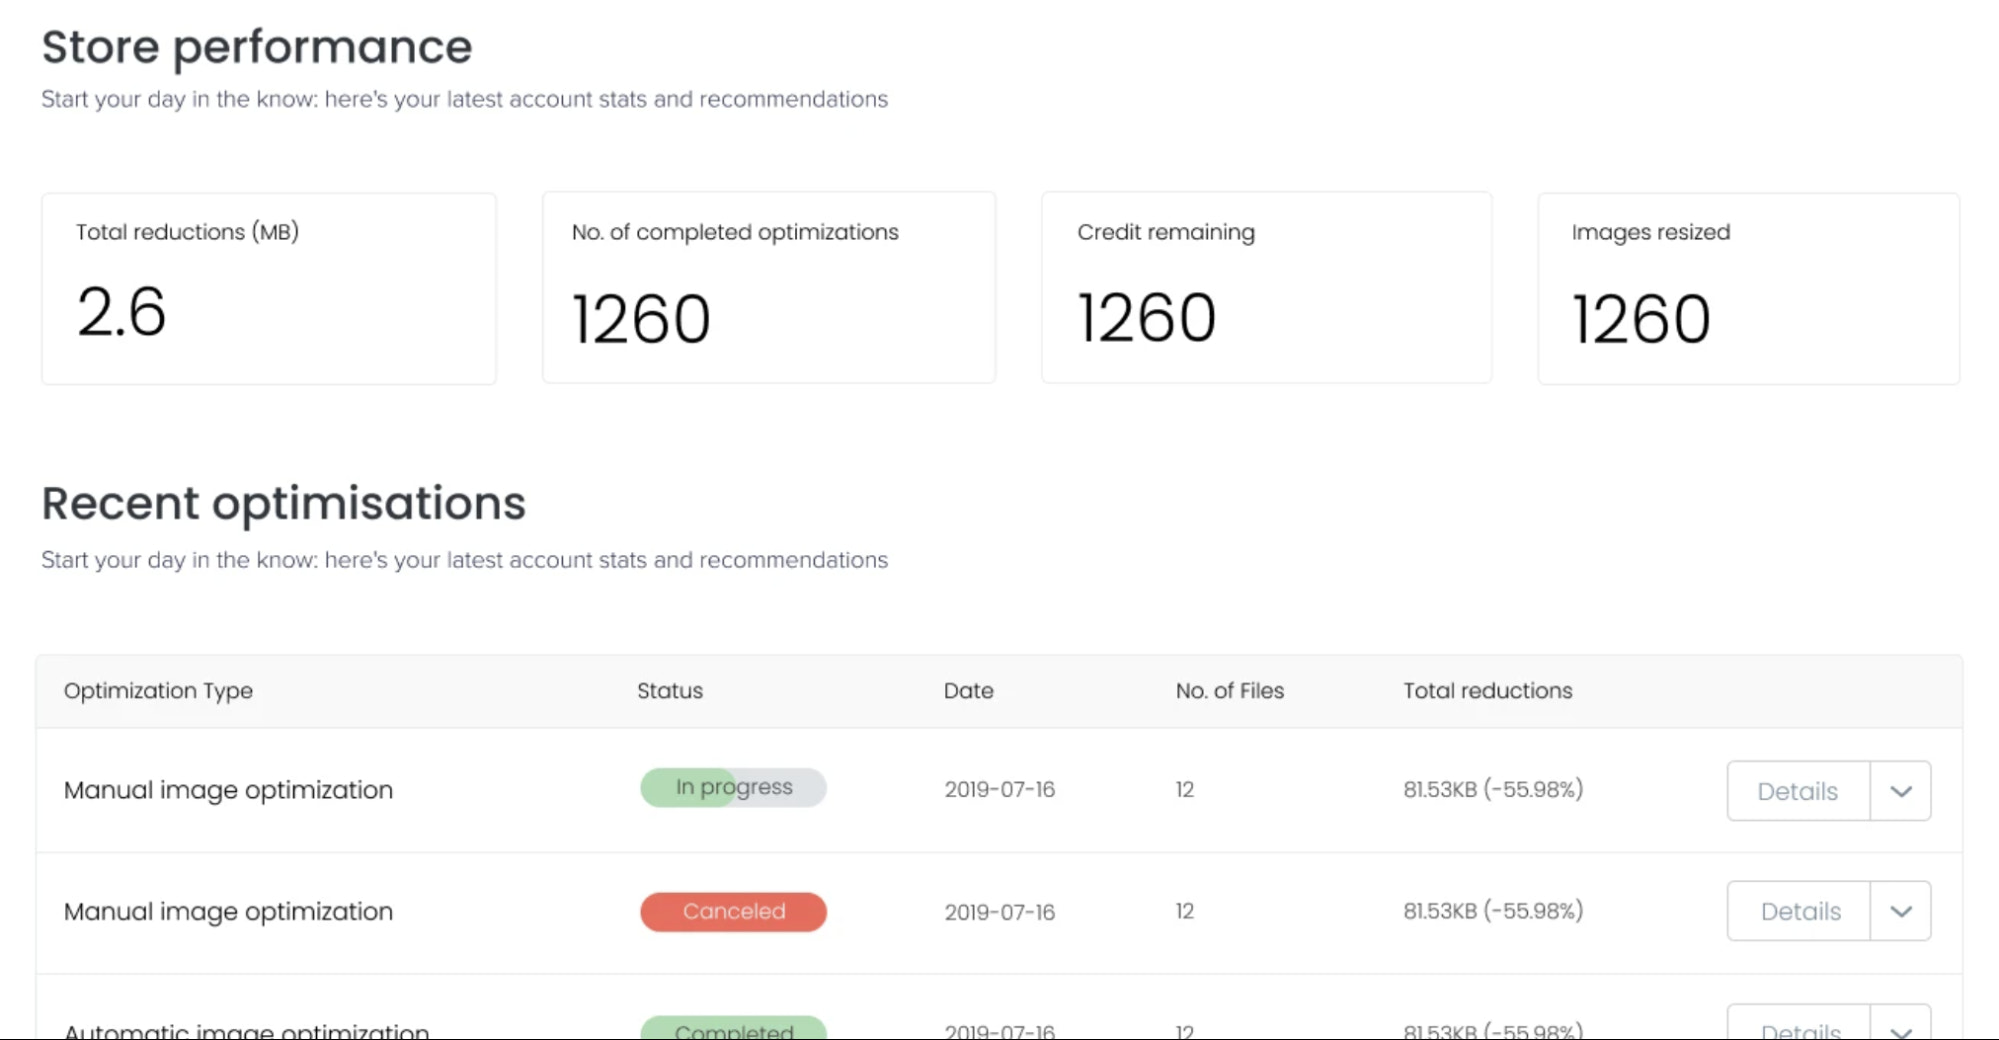Click first Manual image optimization row title
Screen dimensions: 1999x1040
tap(228, 790)
